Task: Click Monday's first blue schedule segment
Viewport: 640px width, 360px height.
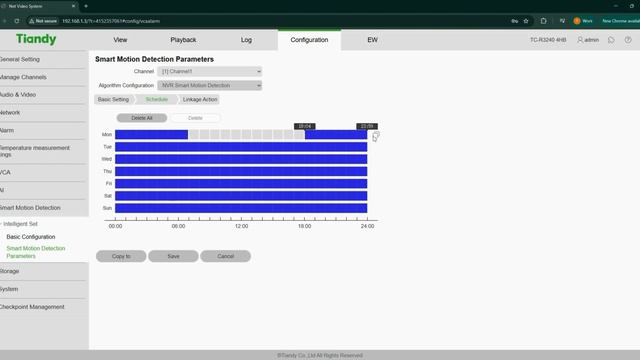Action: pyautogui.click(x=151, y=134)
